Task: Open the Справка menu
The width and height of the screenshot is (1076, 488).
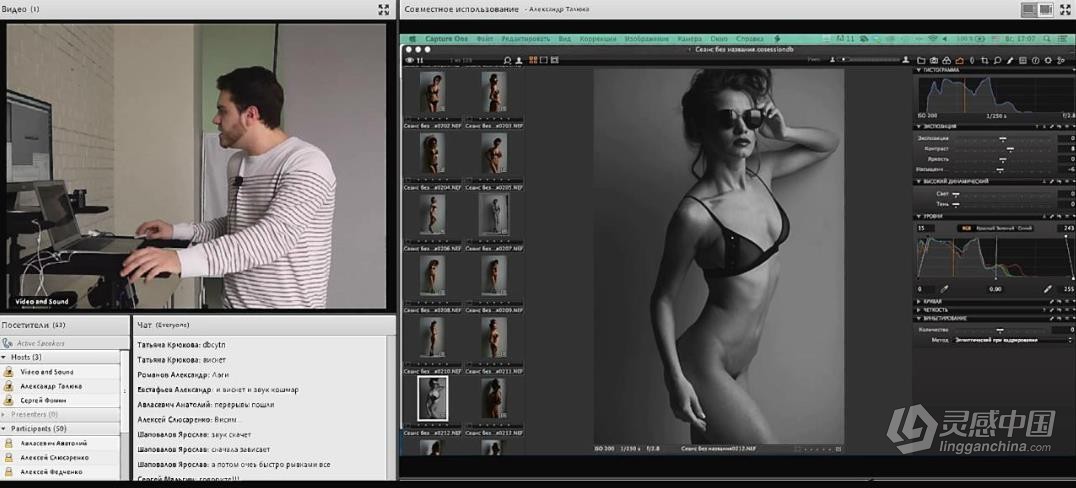Action: pos(749,39)
